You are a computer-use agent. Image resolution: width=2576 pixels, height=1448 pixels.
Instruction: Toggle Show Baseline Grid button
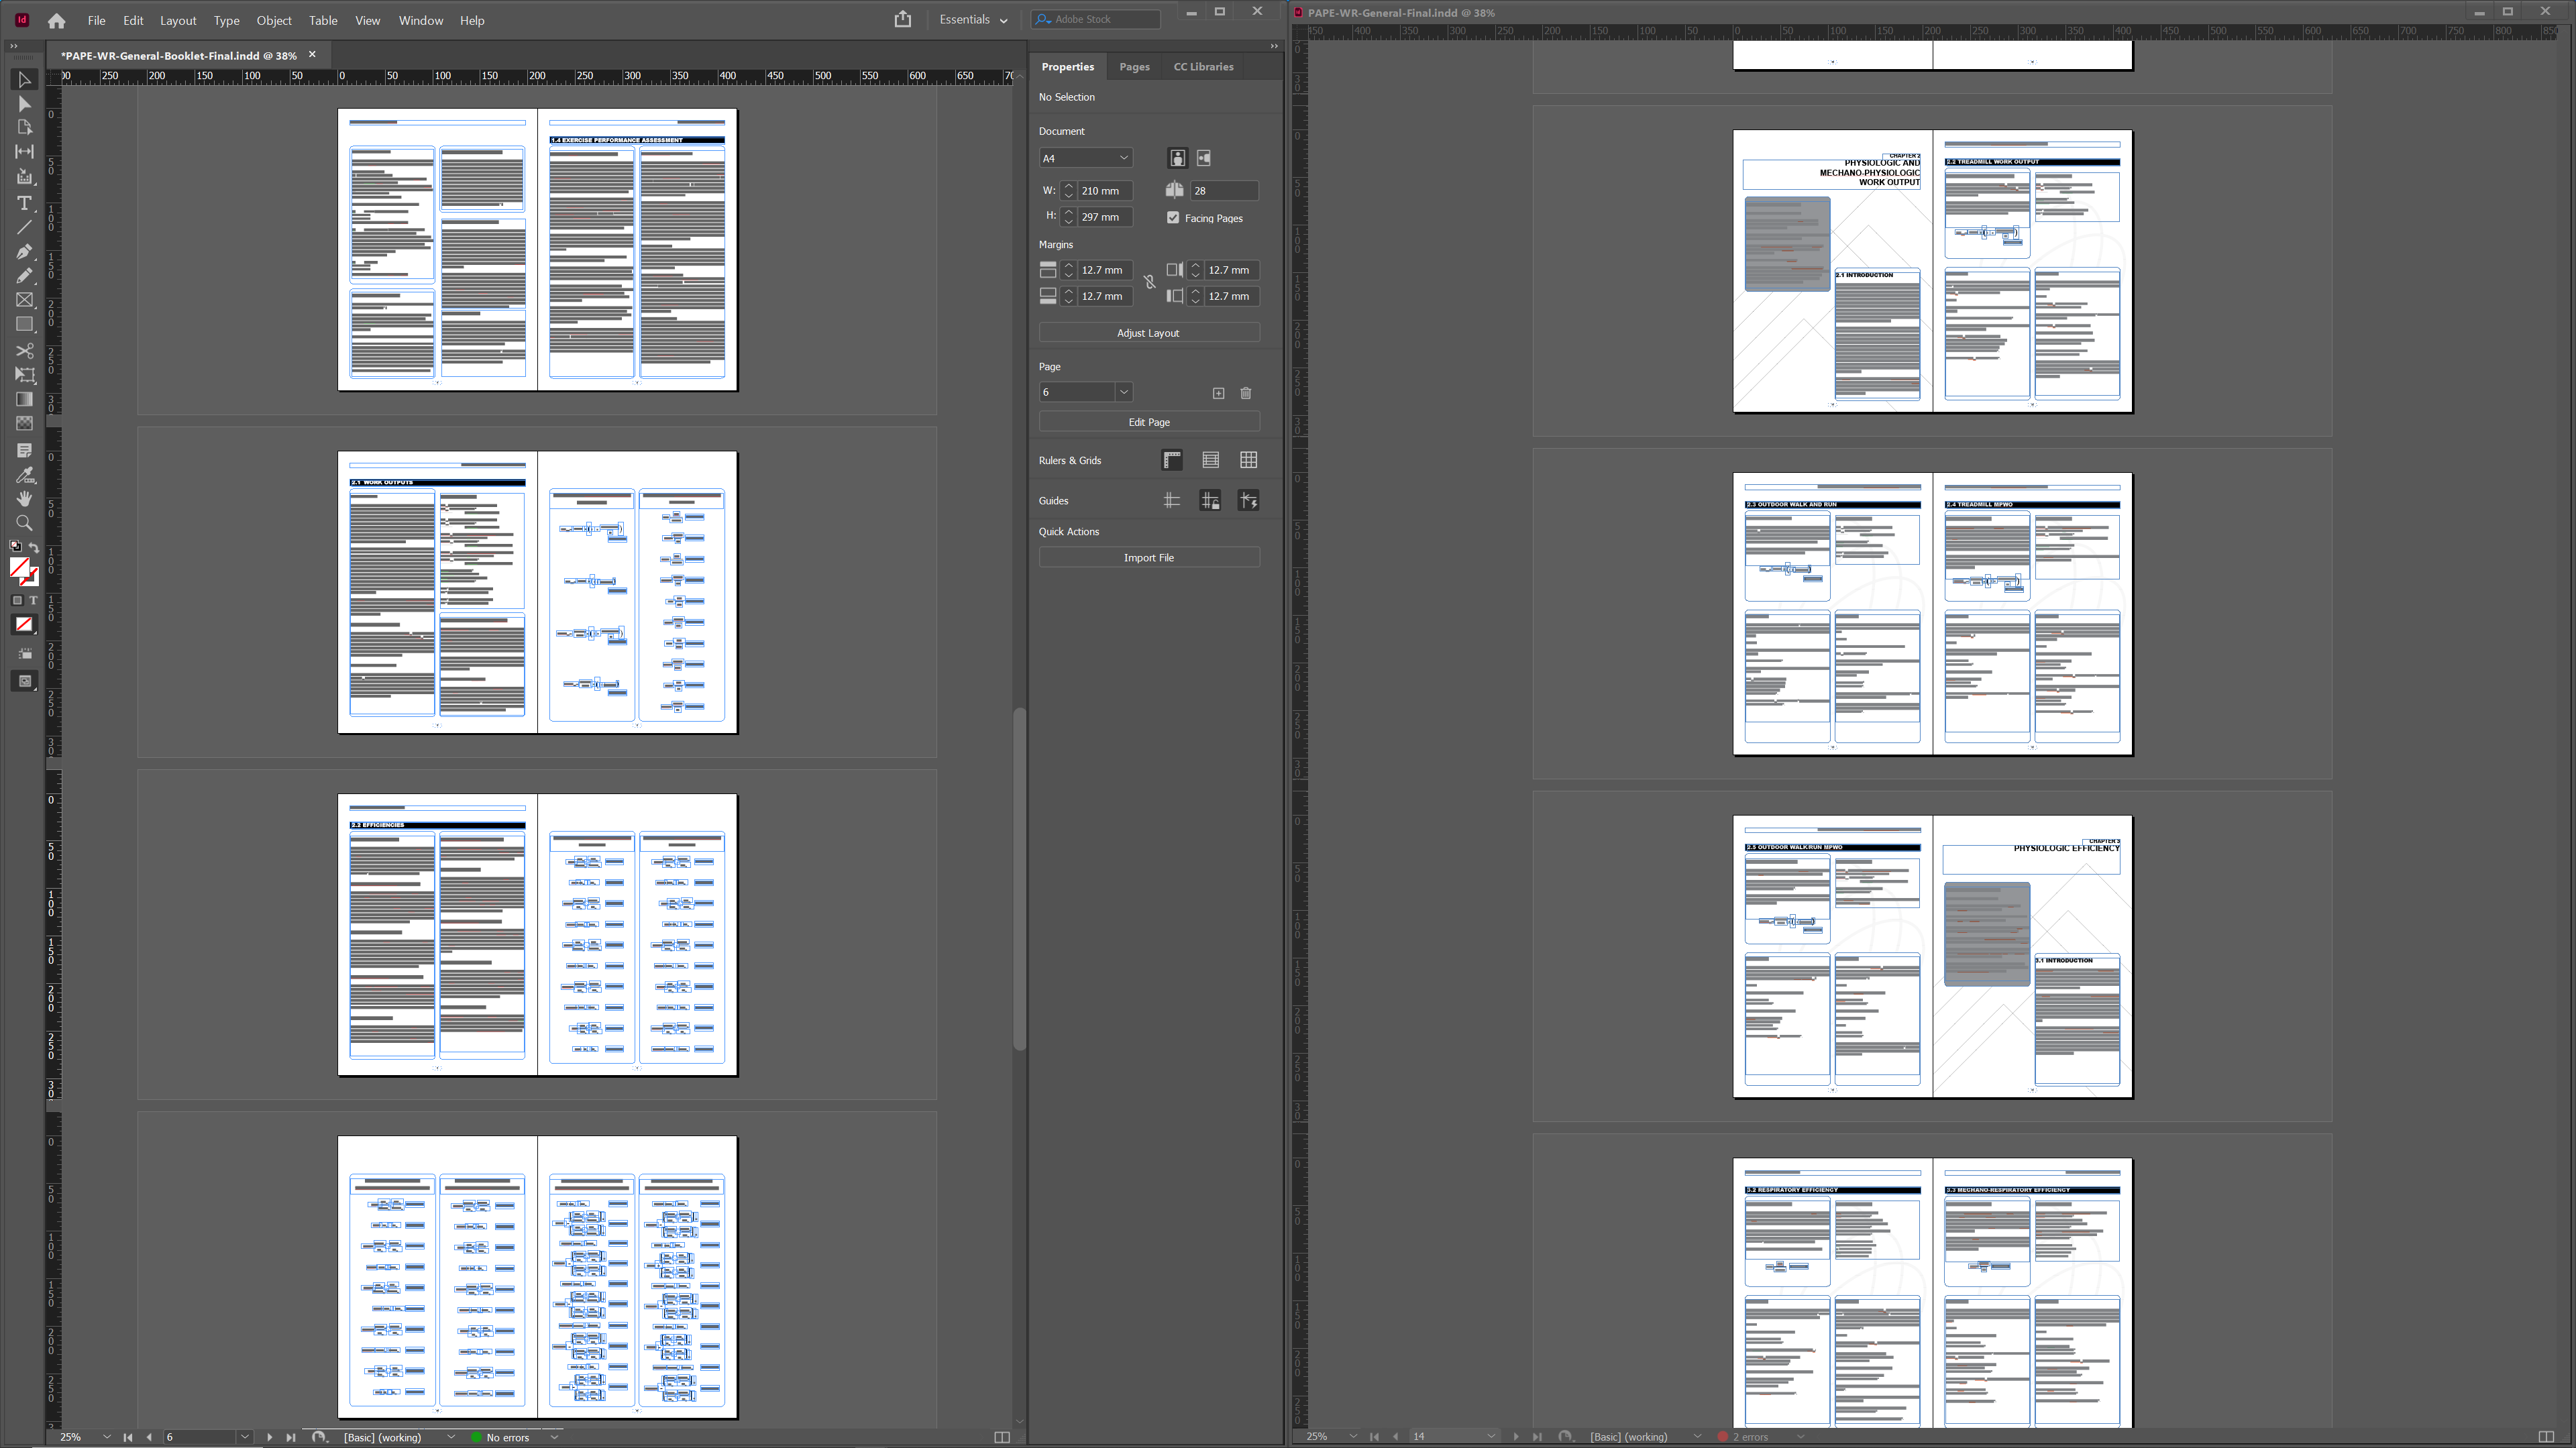1211,460
